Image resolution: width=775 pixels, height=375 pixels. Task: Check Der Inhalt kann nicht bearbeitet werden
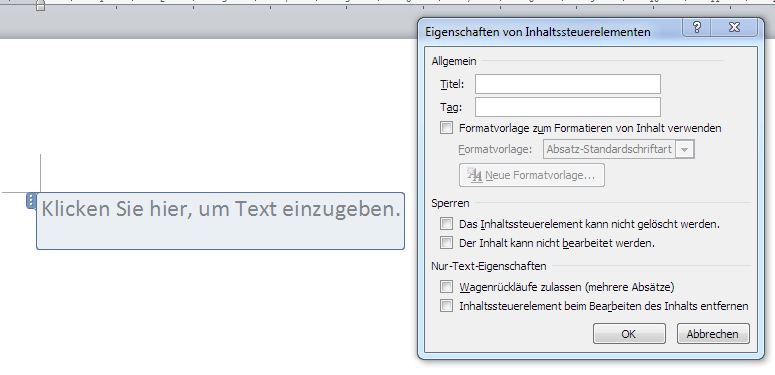(x=446, y=243)
